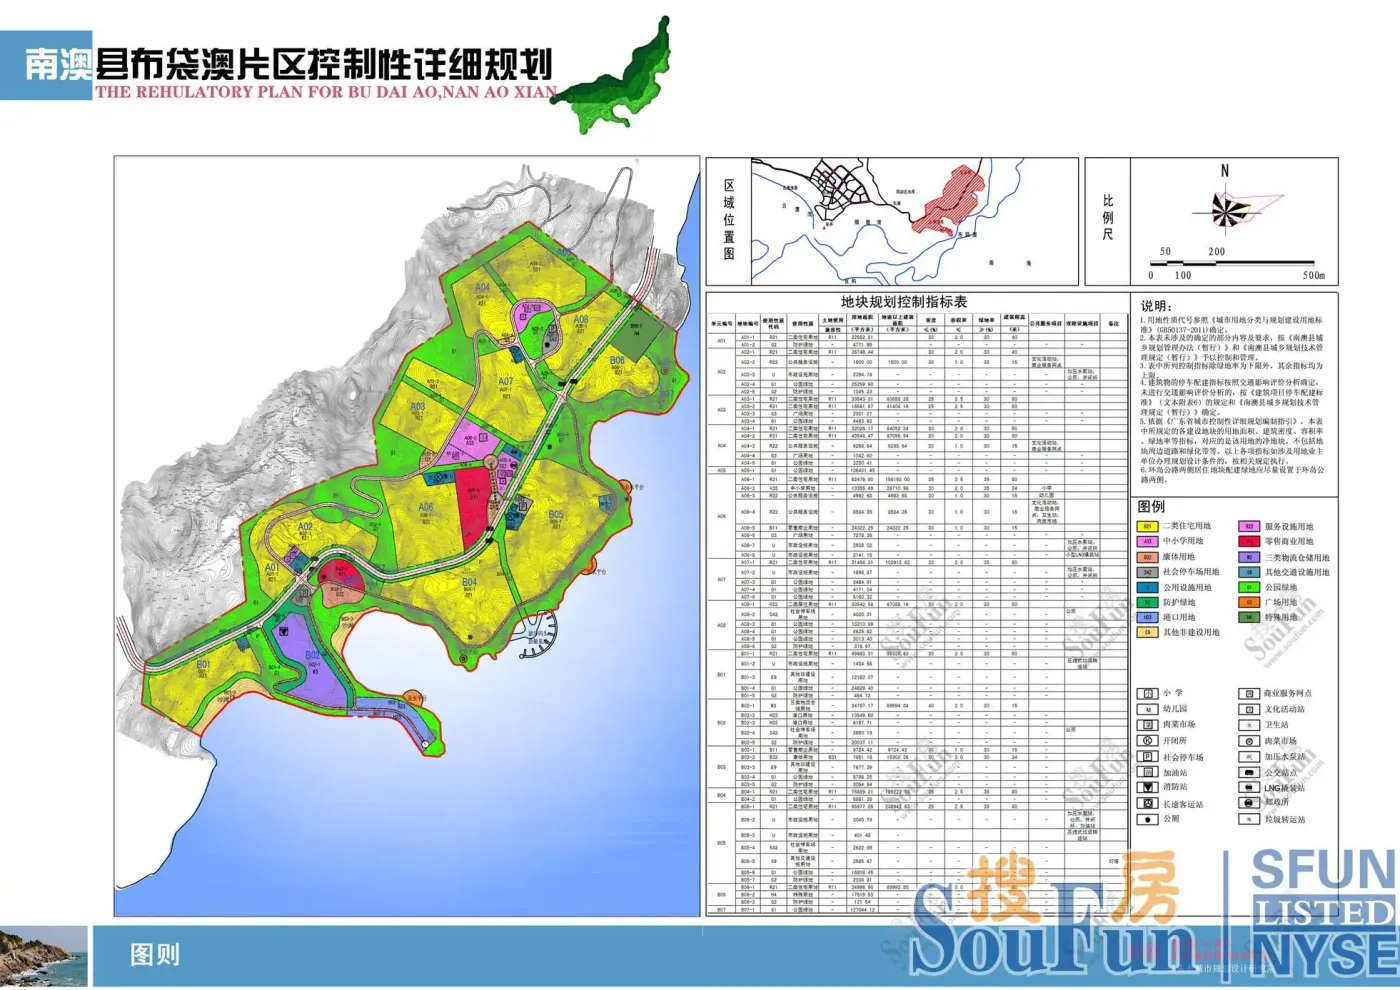The width and height of the screenshot is (1400, 990).
Task: Select the B01 block label on the map
Action: pyautogui.click(x=203, y=665)
